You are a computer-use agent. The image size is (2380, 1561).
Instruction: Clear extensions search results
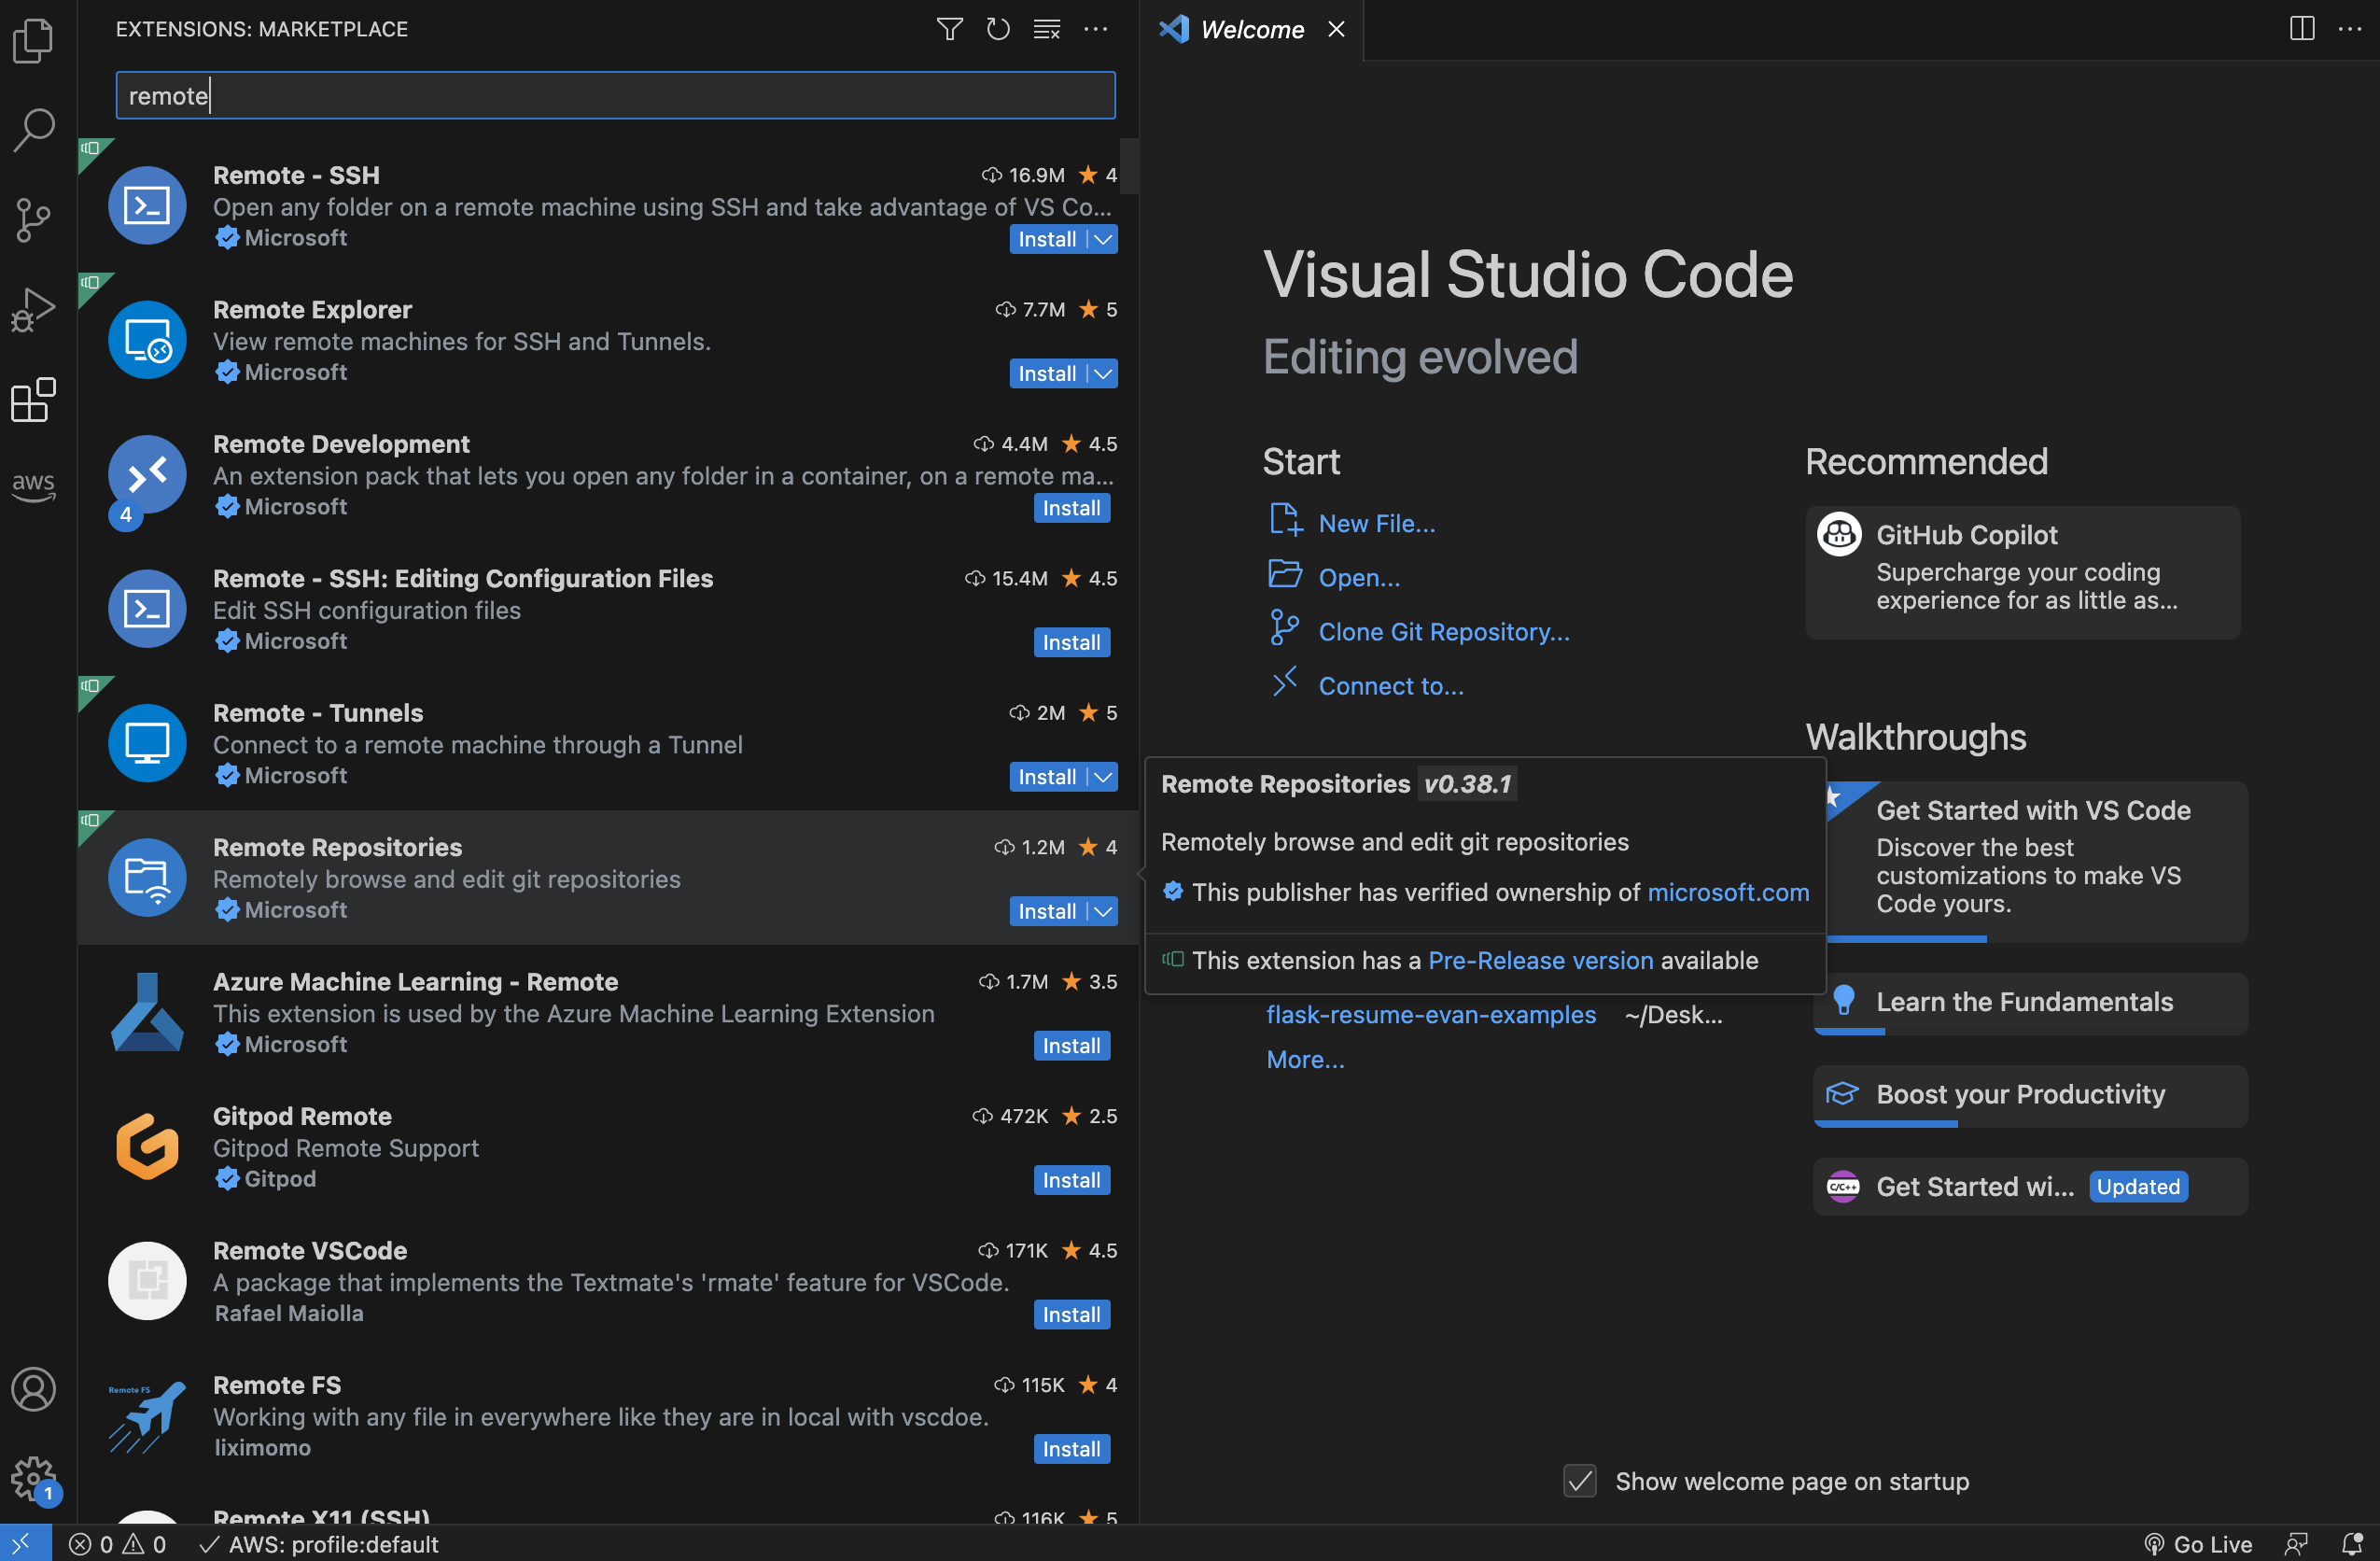click(x=1047, y=29)
